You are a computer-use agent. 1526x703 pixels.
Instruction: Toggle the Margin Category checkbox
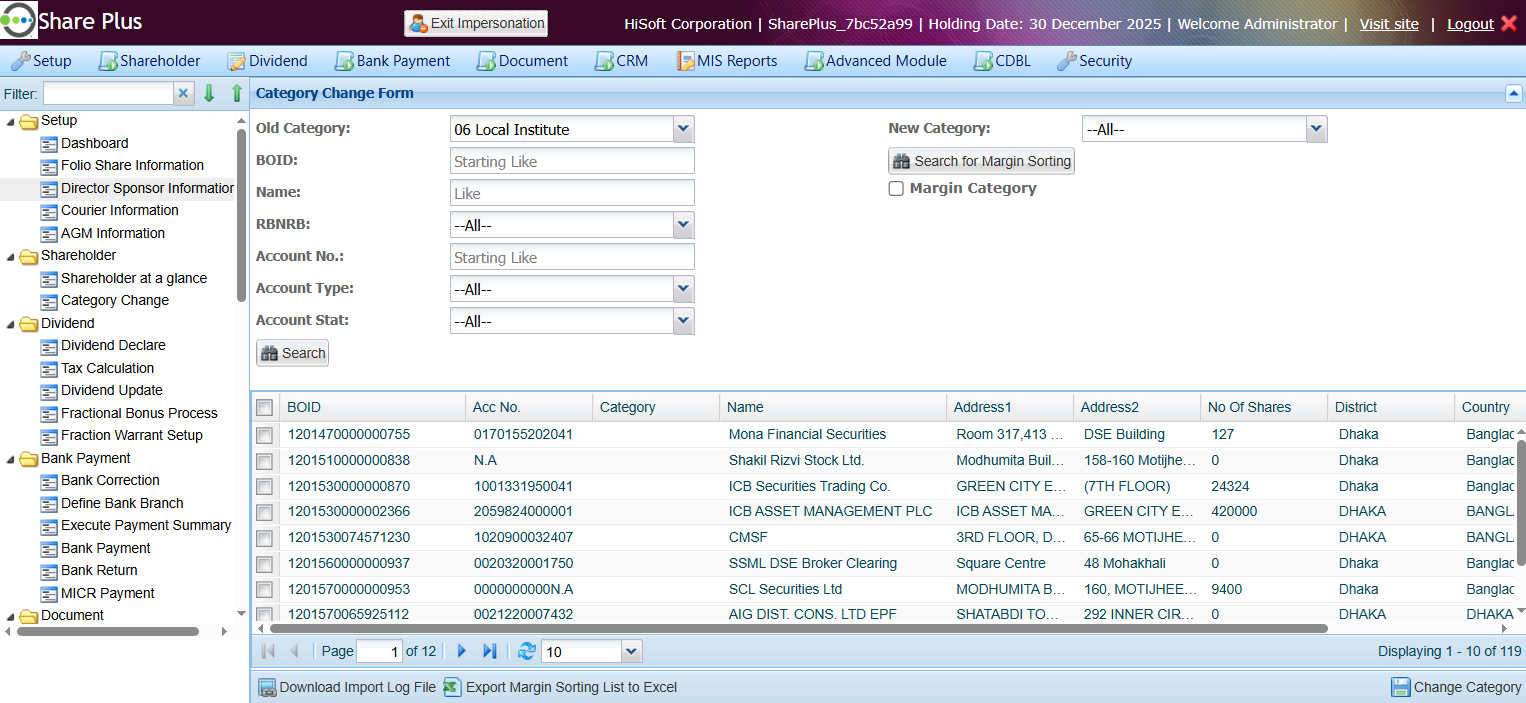click(x=896, y=189)
